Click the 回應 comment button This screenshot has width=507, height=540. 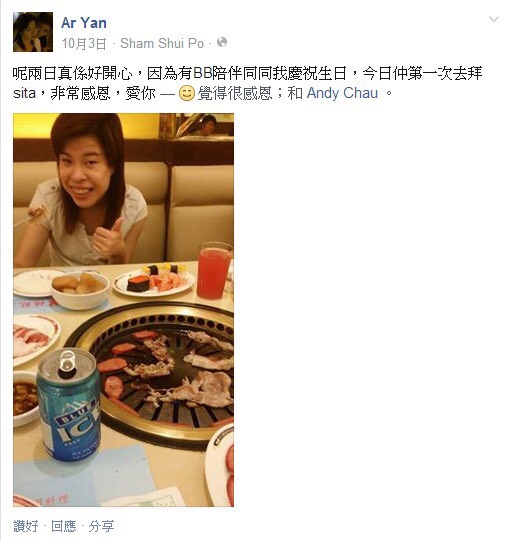pos(63,526)
